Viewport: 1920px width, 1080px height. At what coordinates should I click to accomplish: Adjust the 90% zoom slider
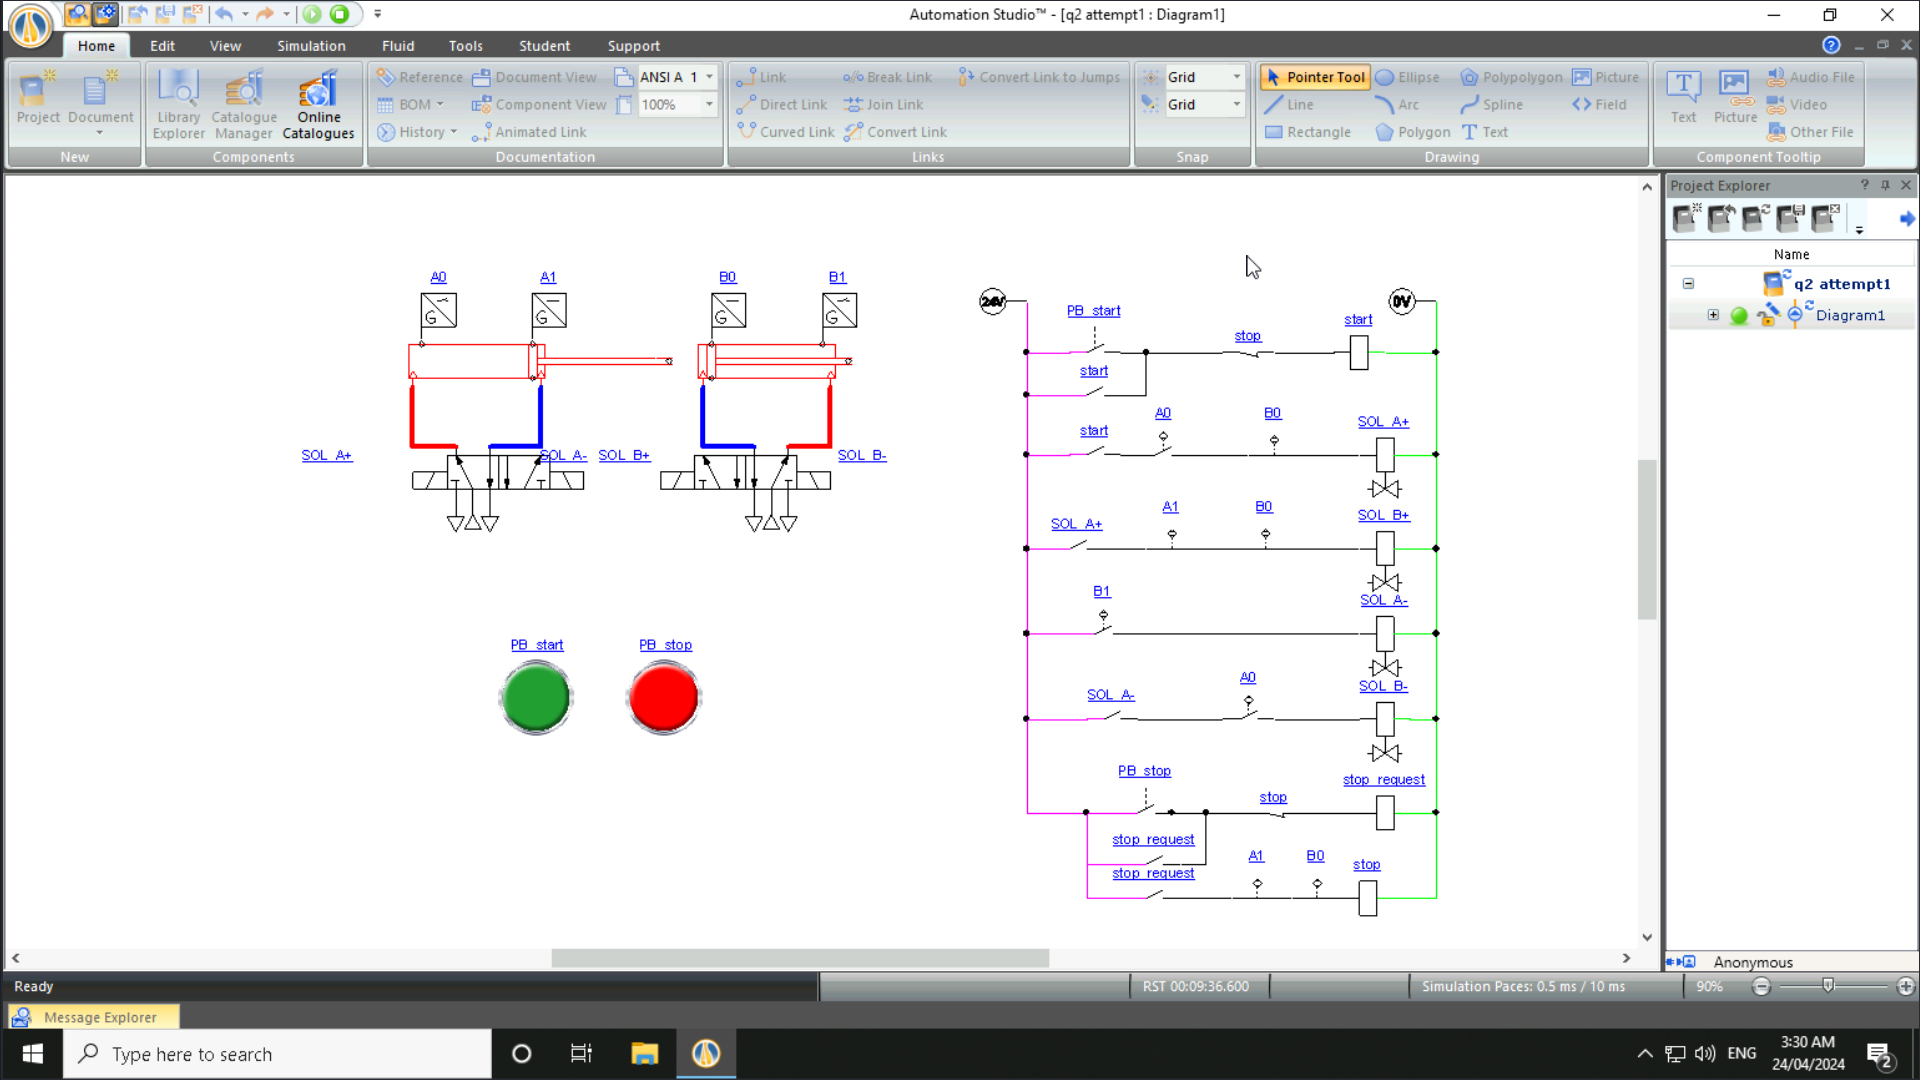1829,986
